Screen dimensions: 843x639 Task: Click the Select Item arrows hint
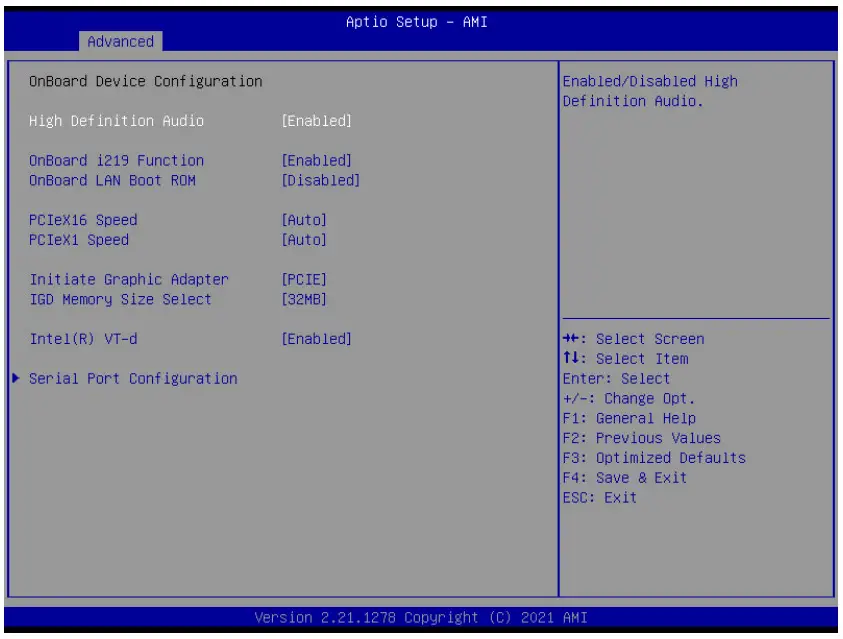point(626,359)
